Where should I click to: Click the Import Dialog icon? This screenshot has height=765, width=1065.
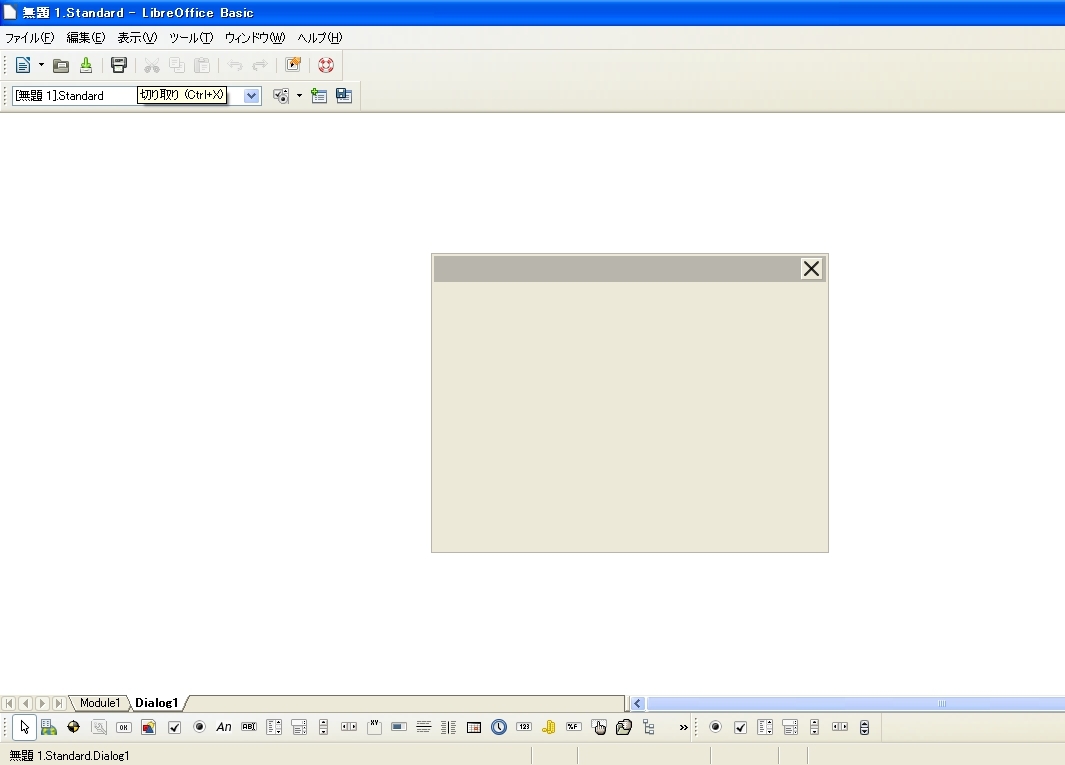coord(319,96)
